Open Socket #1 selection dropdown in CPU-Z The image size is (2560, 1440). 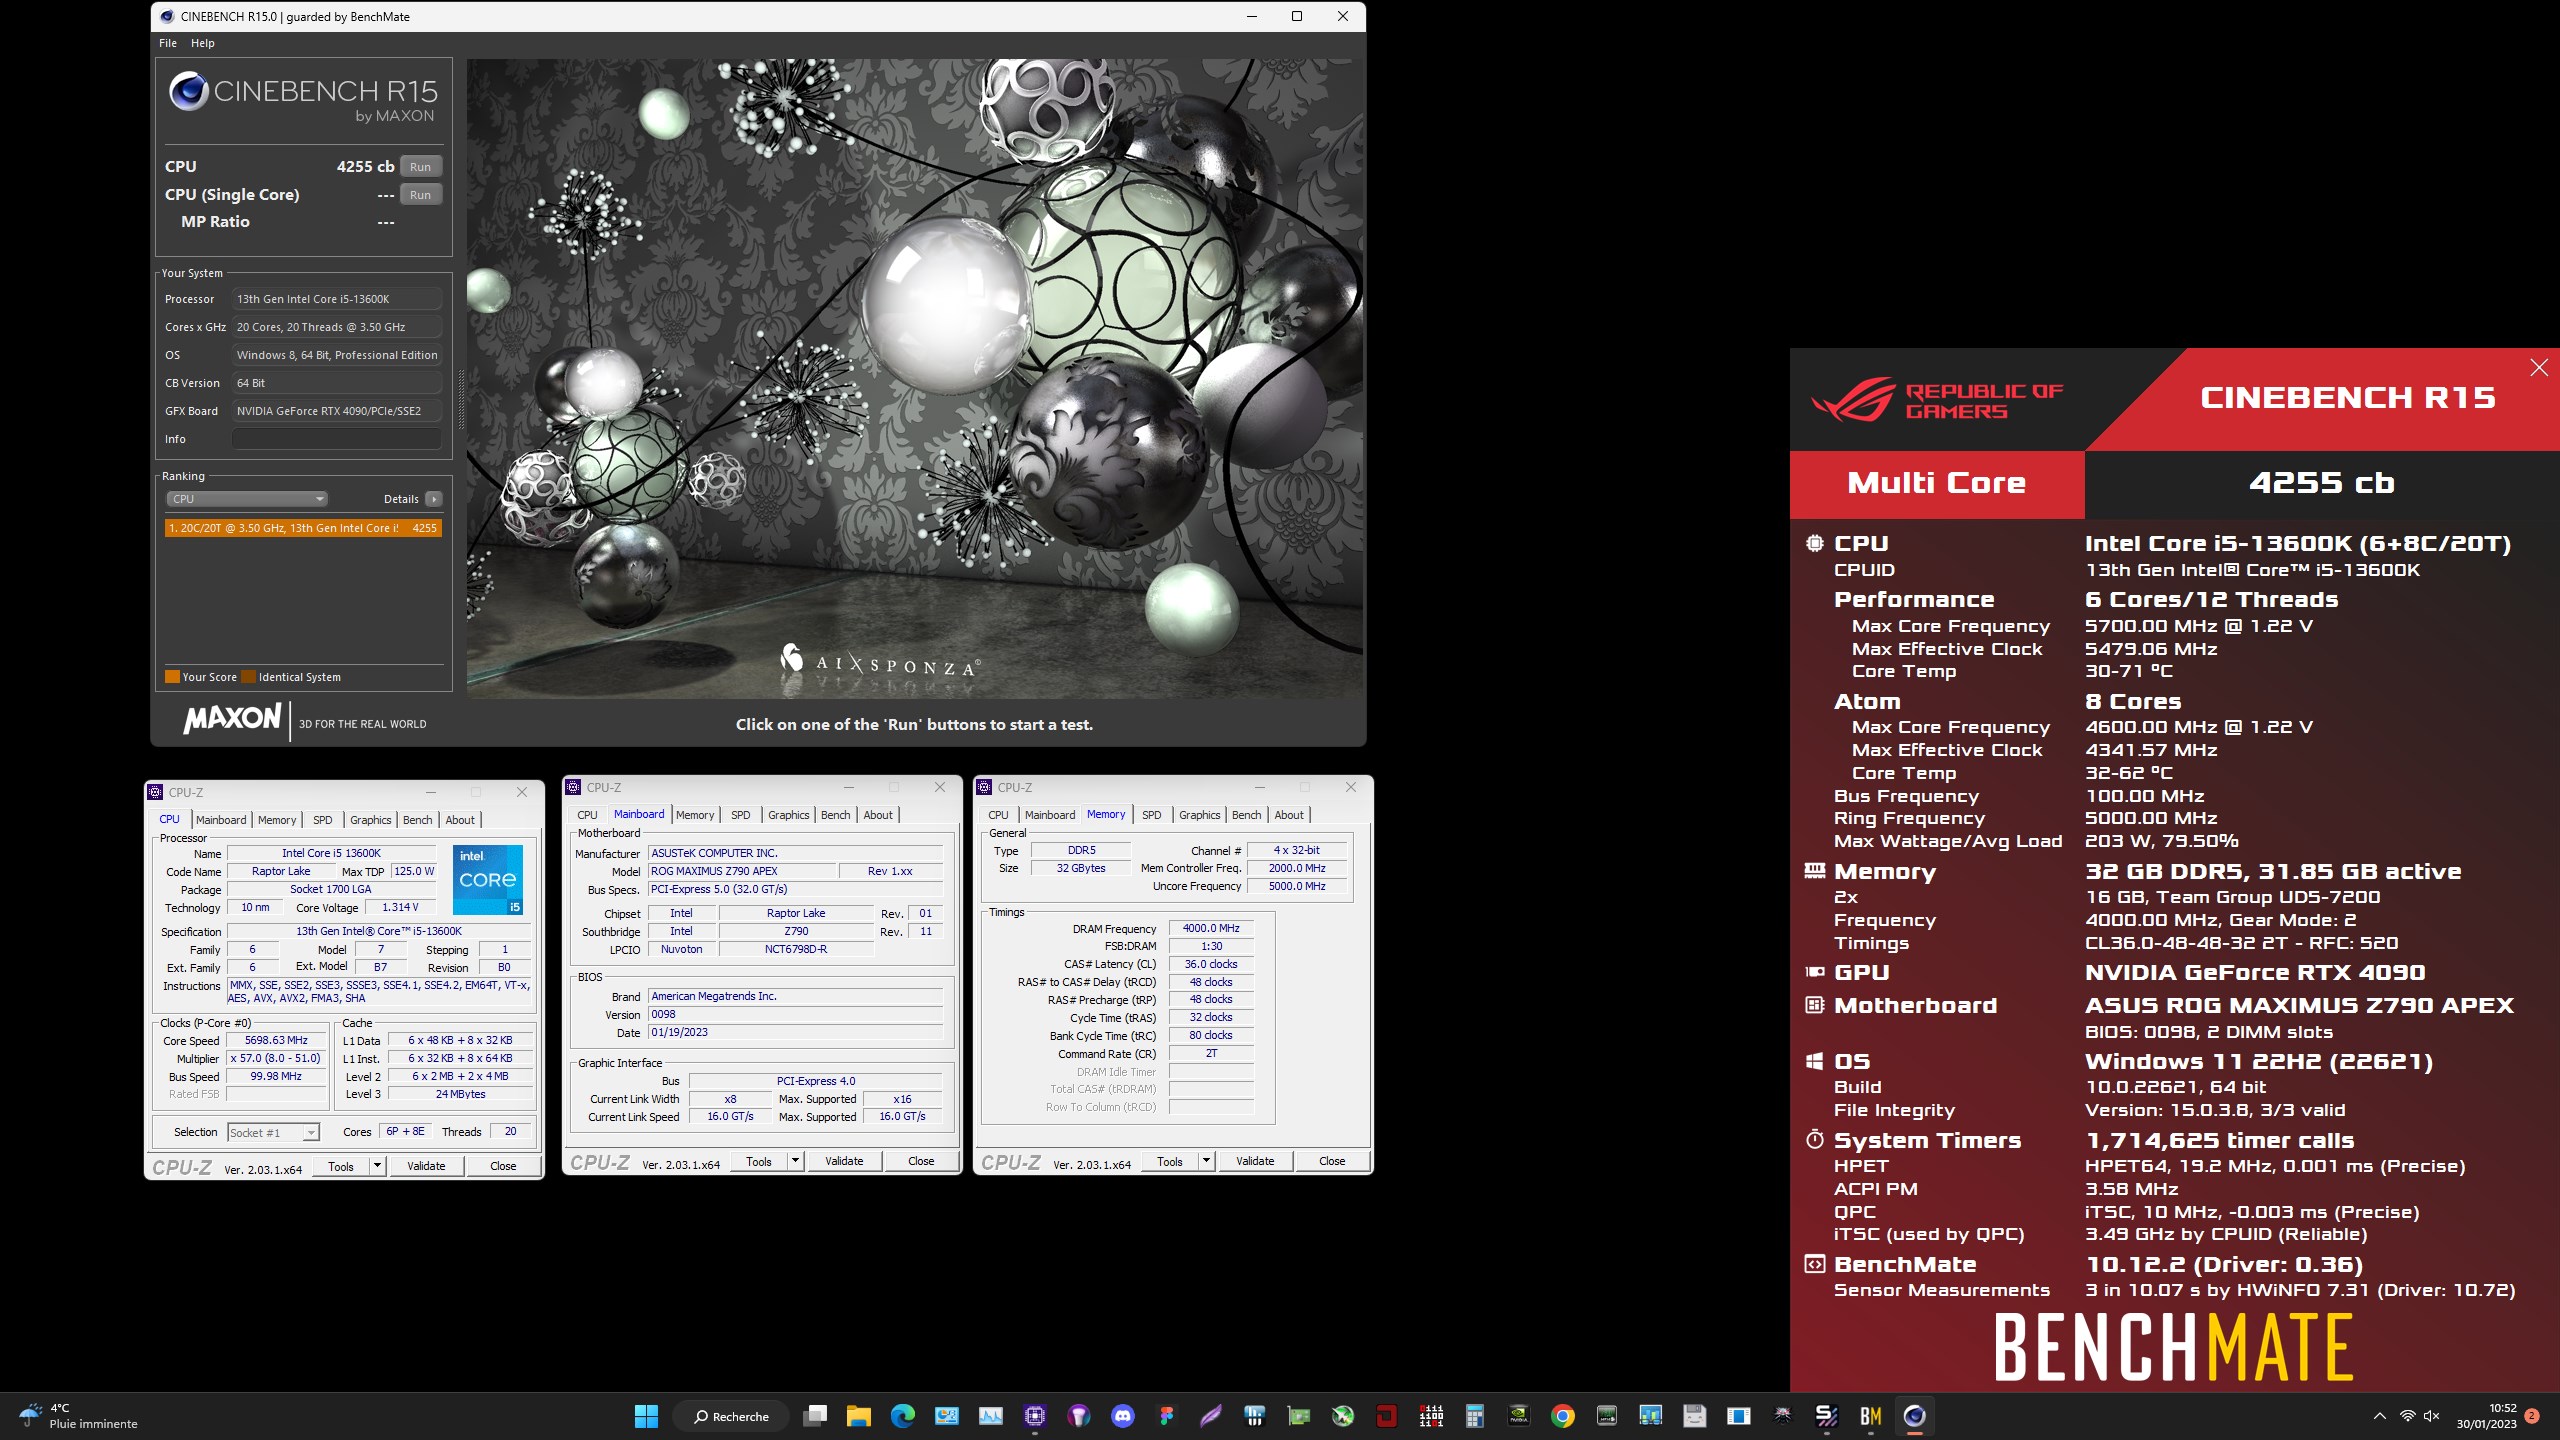[273, 1133]
